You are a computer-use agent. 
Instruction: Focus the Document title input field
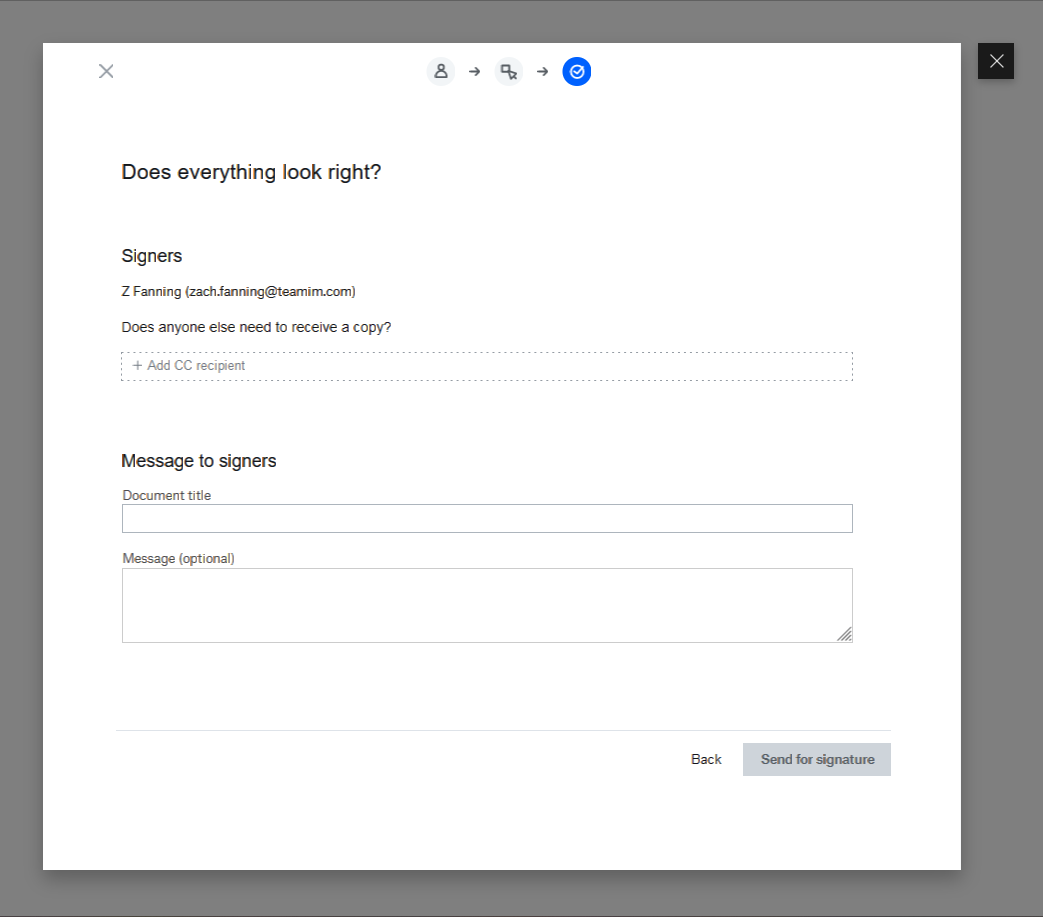pyautogui.click(x=487, y=519)
